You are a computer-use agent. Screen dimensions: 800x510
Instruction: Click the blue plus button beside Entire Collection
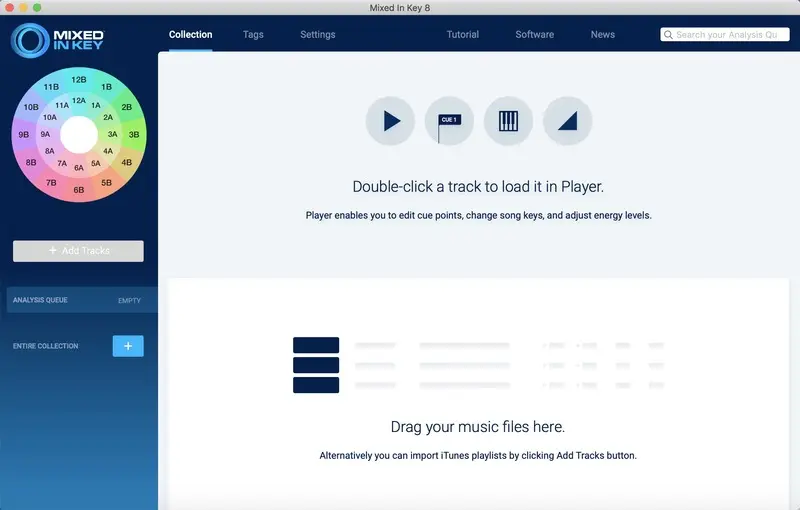click(x=128, y=346)
